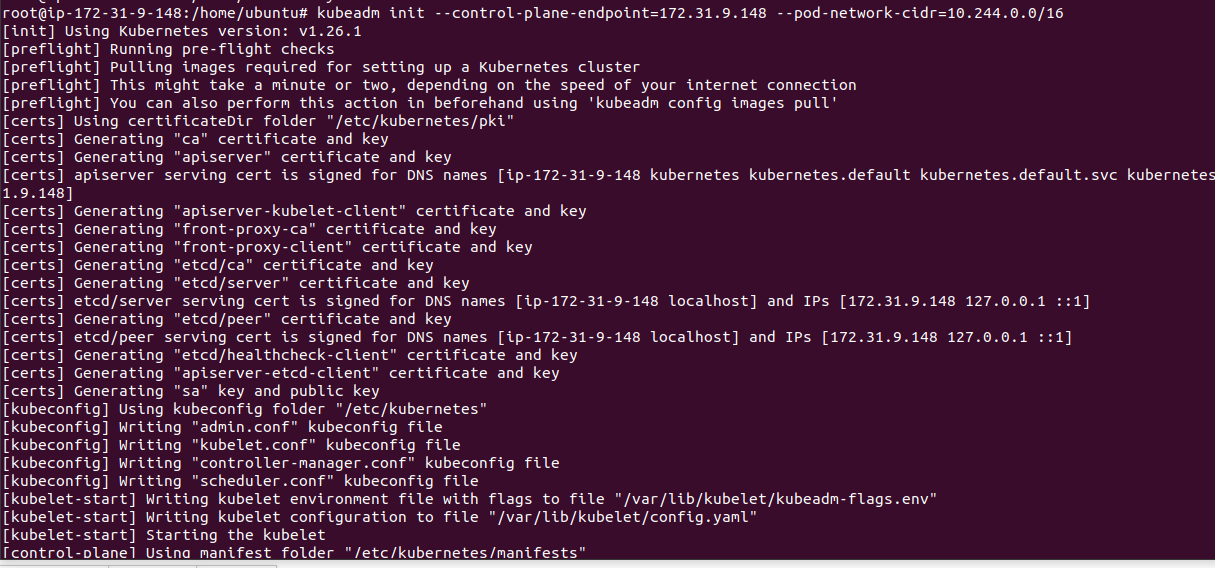
Task: Click the "/var/lib/kubelet/kubeadm-flags.env" file path
Action: [x=777, y=499]
